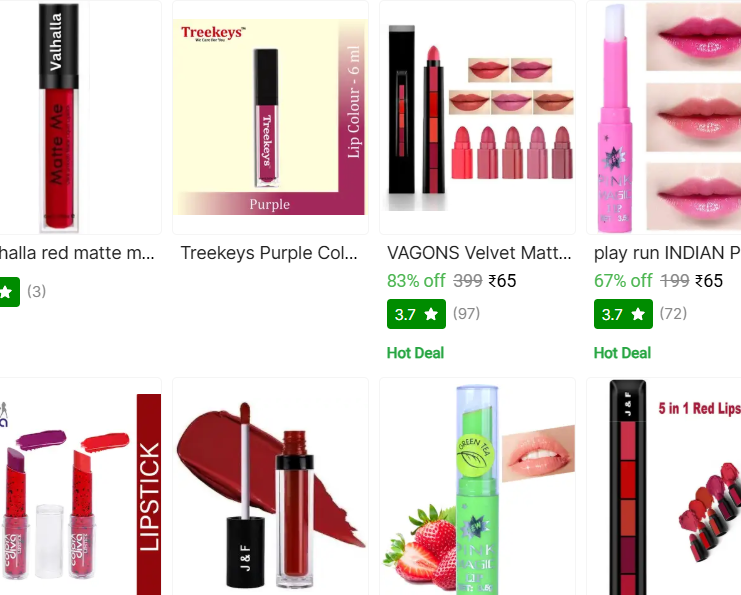
Task: Open the J & F liquid lipstick image
Action: pos(270,486)
